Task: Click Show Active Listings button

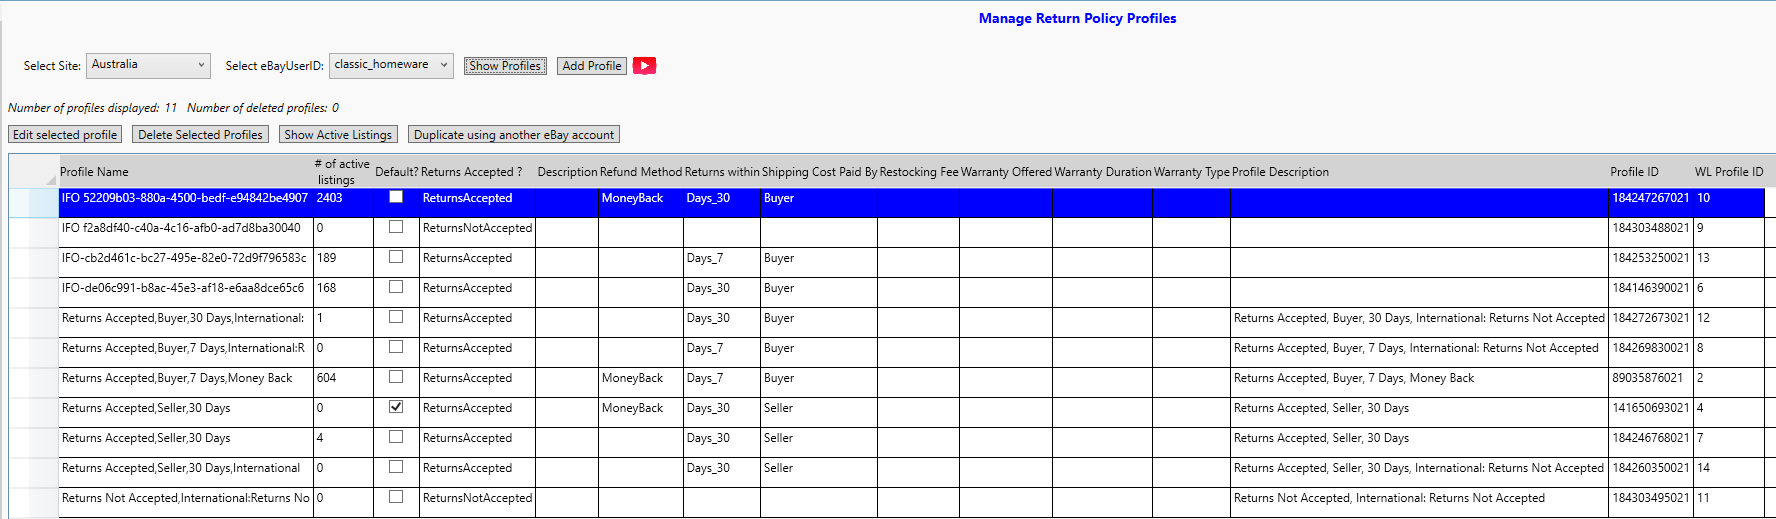Action: pyautogui.click(x=338, y=134)
